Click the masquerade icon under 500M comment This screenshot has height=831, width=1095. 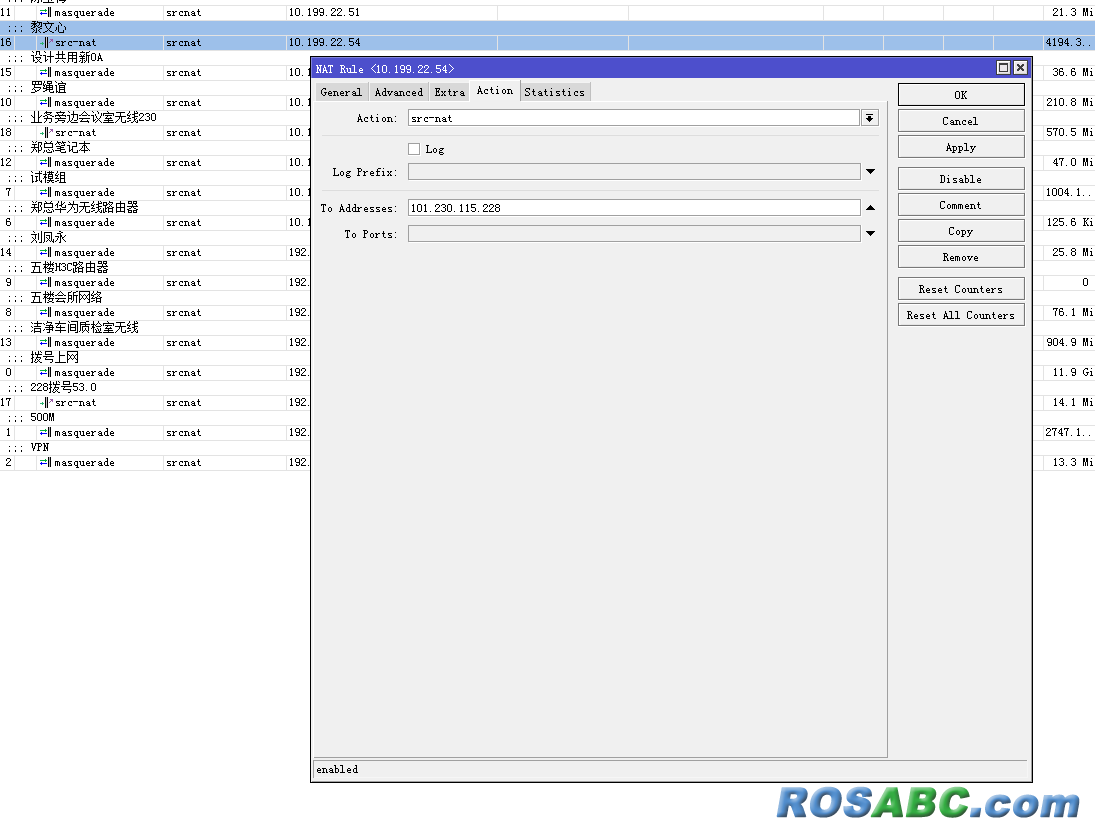click(x=46, y=432)
